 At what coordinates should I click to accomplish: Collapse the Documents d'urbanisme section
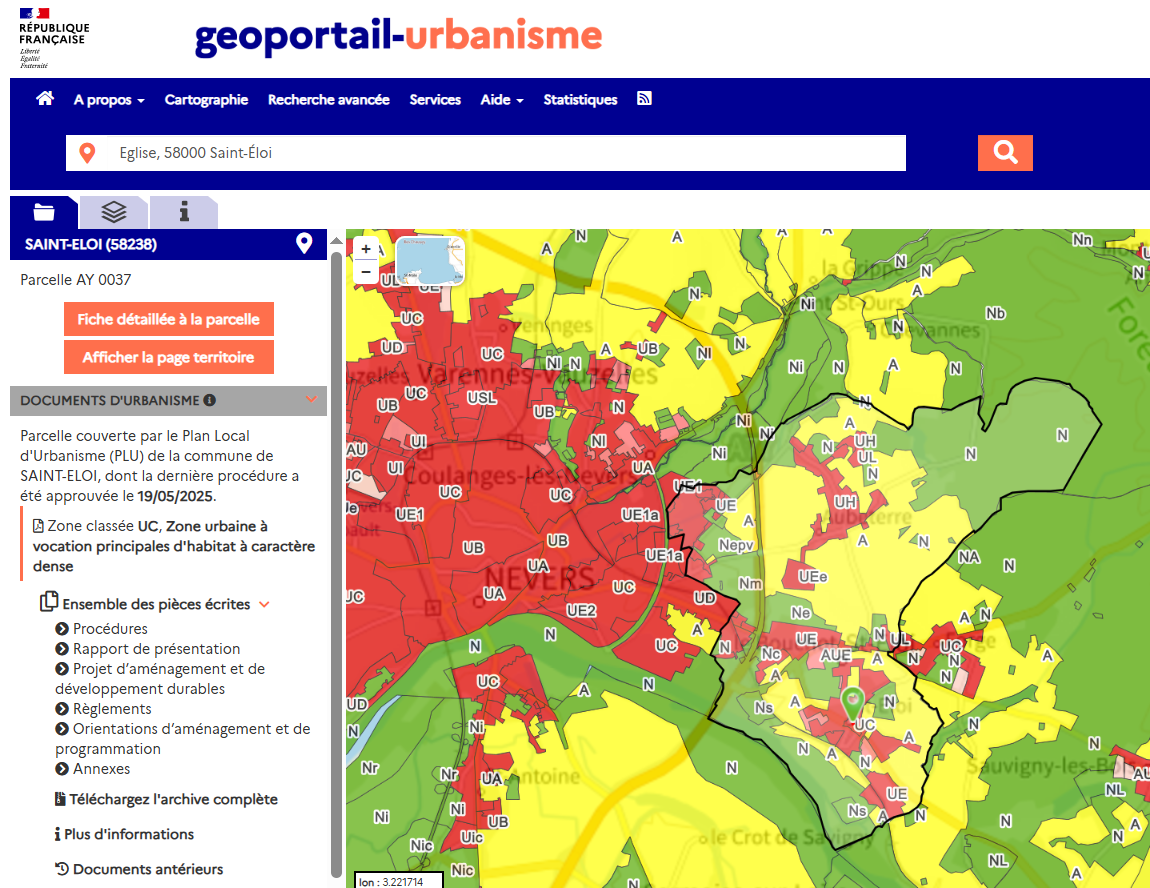[311, 399]
